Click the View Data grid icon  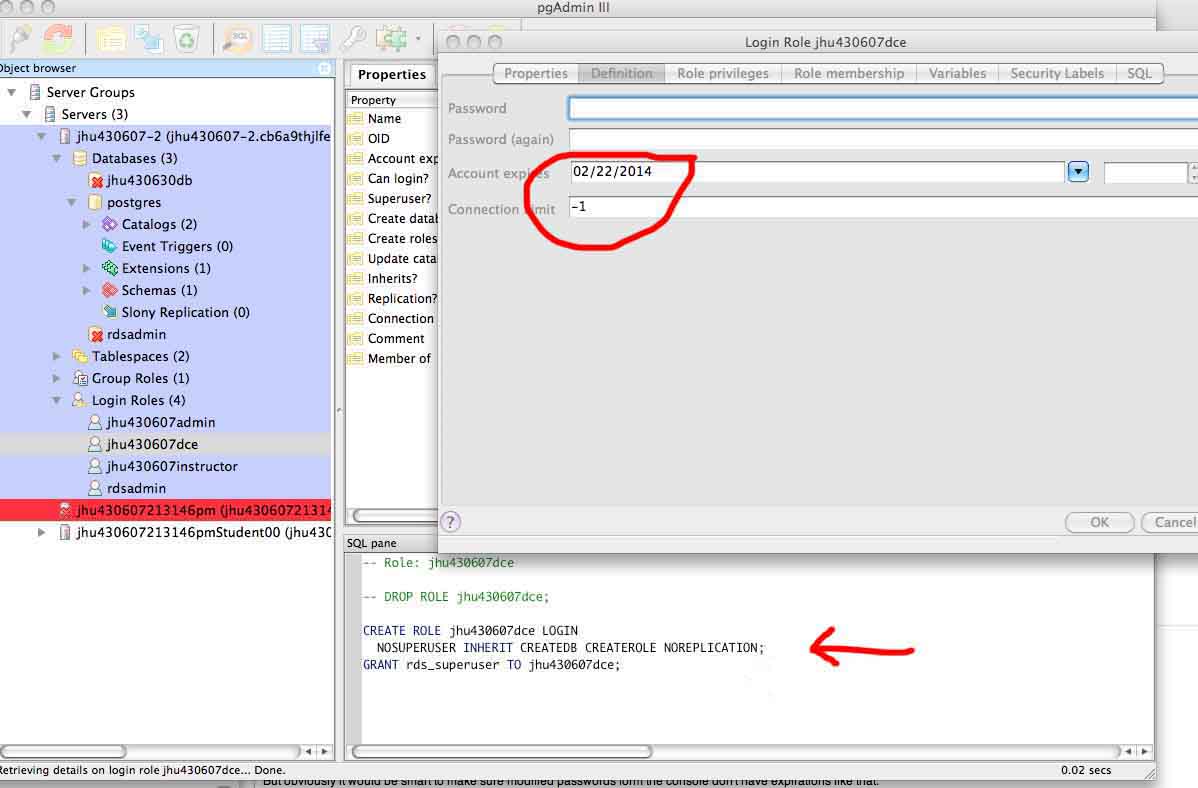pyautogui.click(x=276, y=39)
